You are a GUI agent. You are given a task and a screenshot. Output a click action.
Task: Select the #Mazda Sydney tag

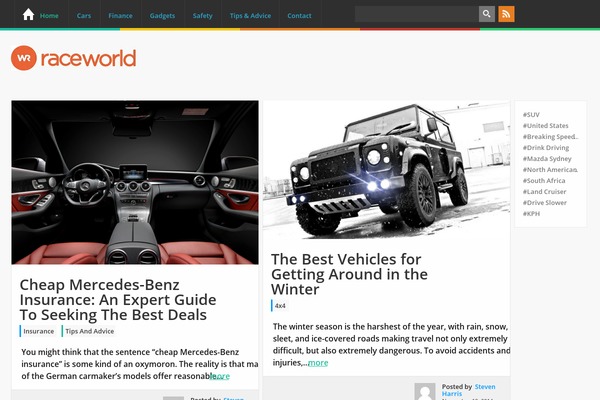(x=547, y=158)
